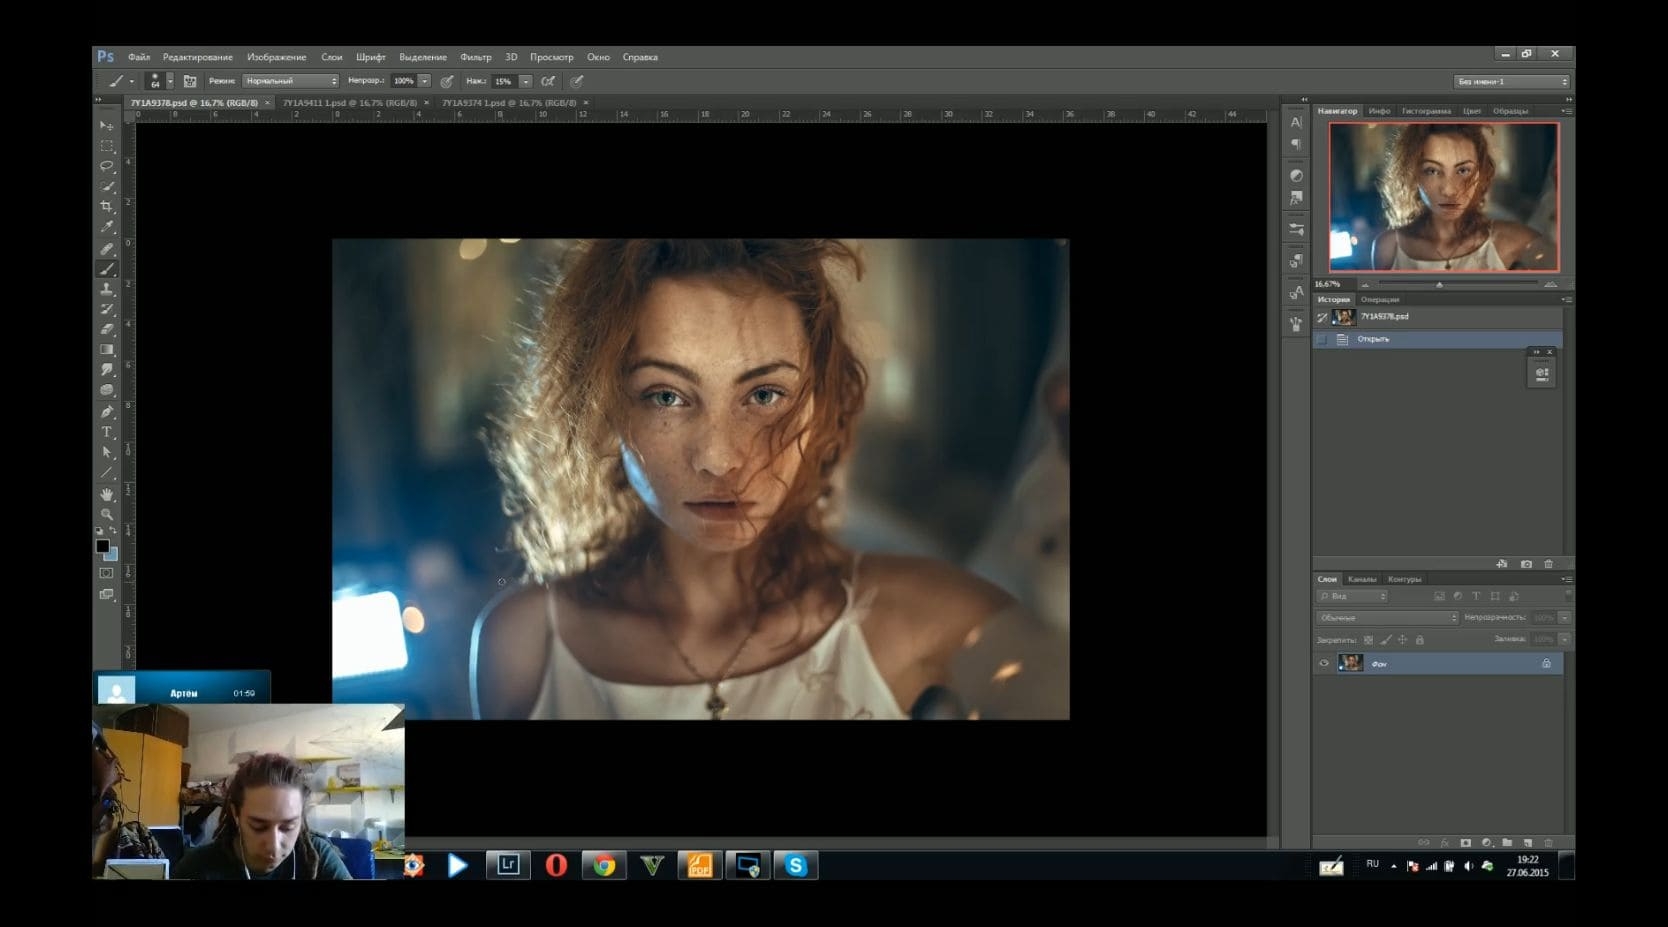
Task: Click the Navigator preview thumbnail
Action: 1444,197
